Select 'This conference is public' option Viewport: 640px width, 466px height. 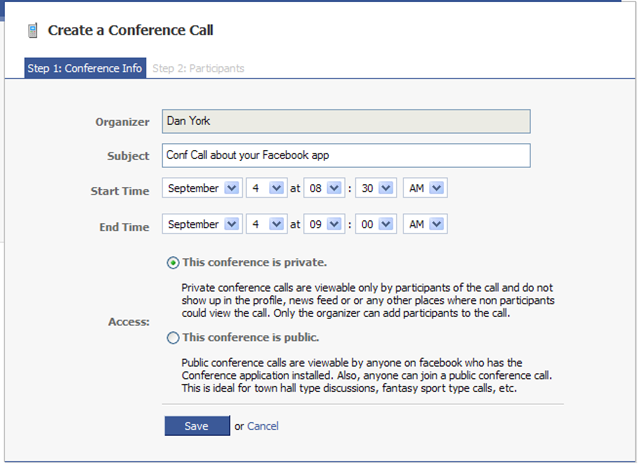tap(174, 337)
